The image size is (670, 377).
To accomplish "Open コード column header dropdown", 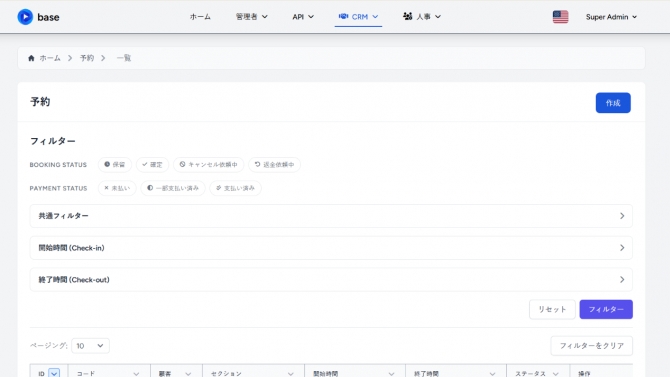I will (x=136, y=374).
